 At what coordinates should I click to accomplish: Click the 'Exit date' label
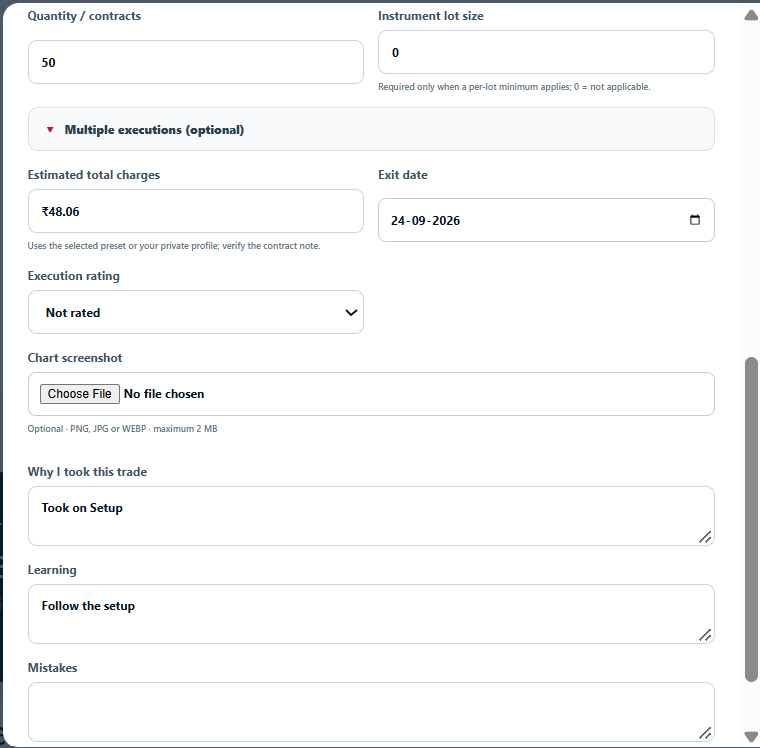(x=403, y=175)
